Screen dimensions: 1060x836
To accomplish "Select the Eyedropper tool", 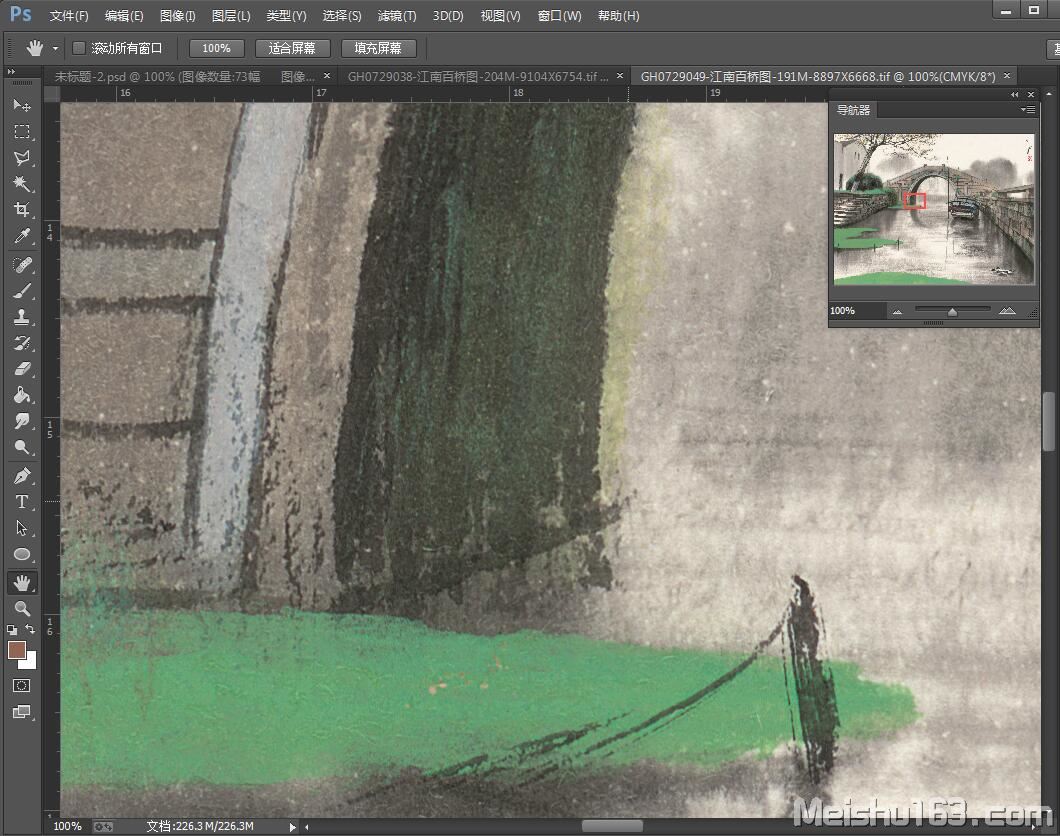I will coord(22,236).
